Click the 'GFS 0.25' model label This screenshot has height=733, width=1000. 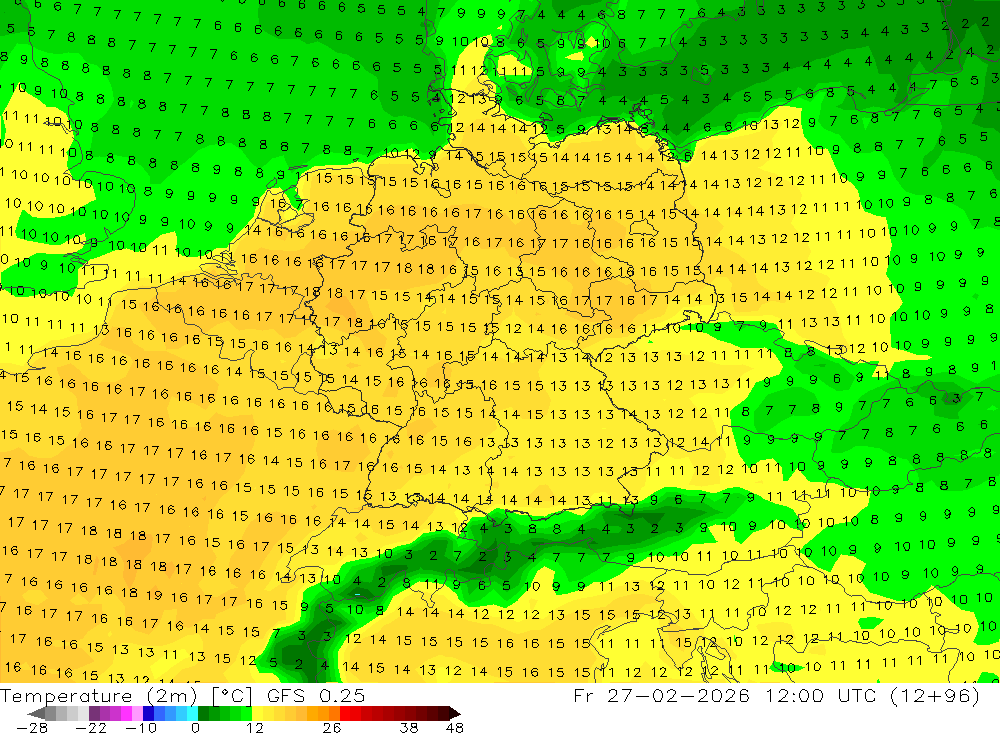316,696
